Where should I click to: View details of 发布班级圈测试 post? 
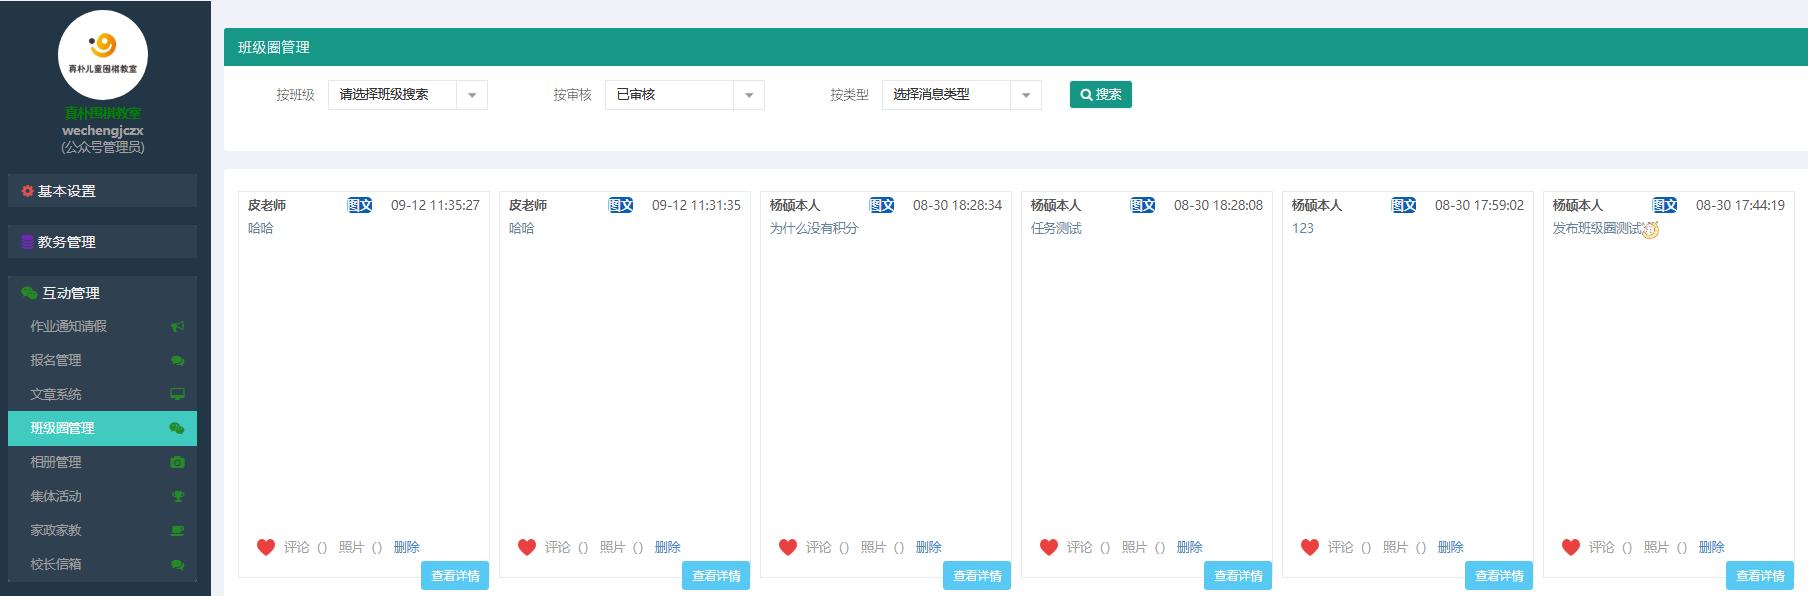click(1760, 576)
